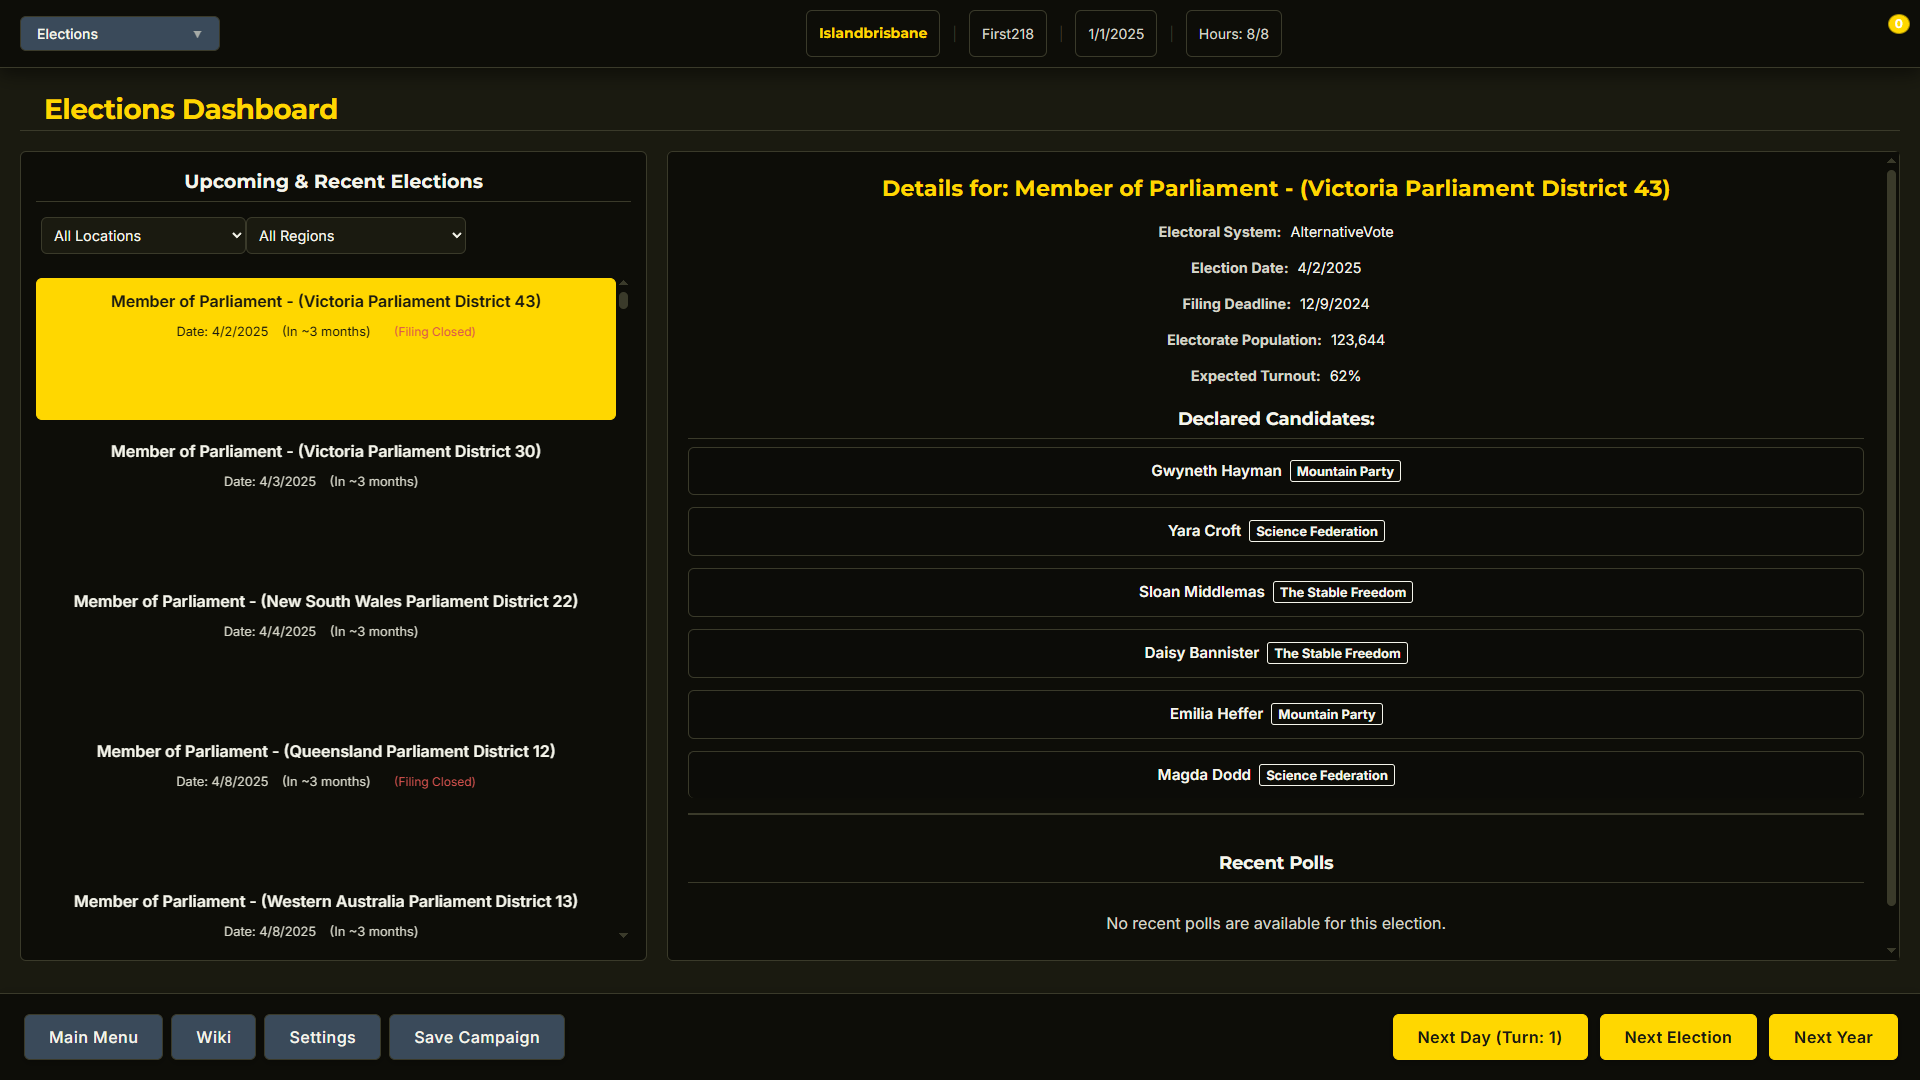Open Settings from bottom bar

coord(322,1037)
